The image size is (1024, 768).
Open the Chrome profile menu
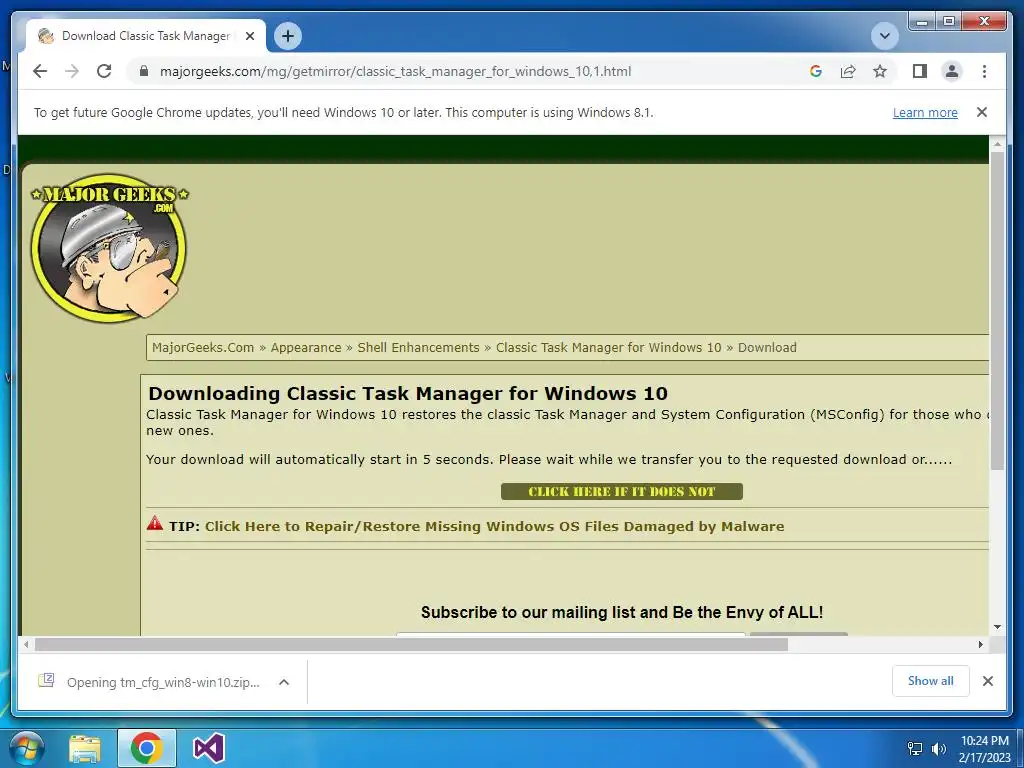952,71
